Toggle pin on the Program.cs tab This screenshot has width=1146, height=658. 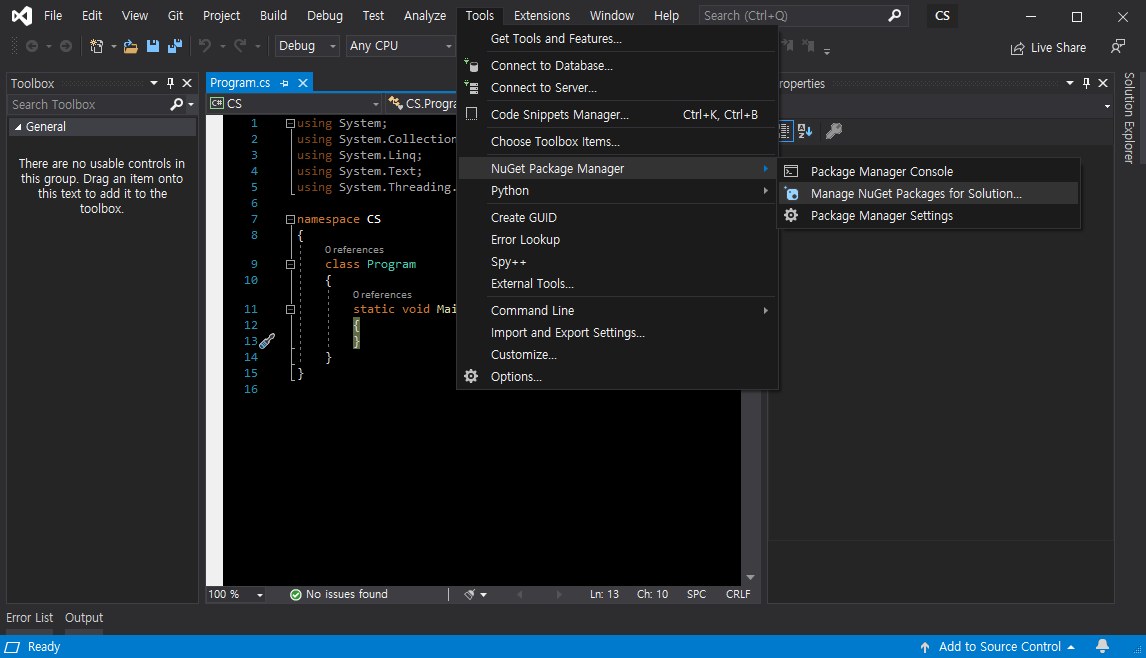(x=284, y=83)
